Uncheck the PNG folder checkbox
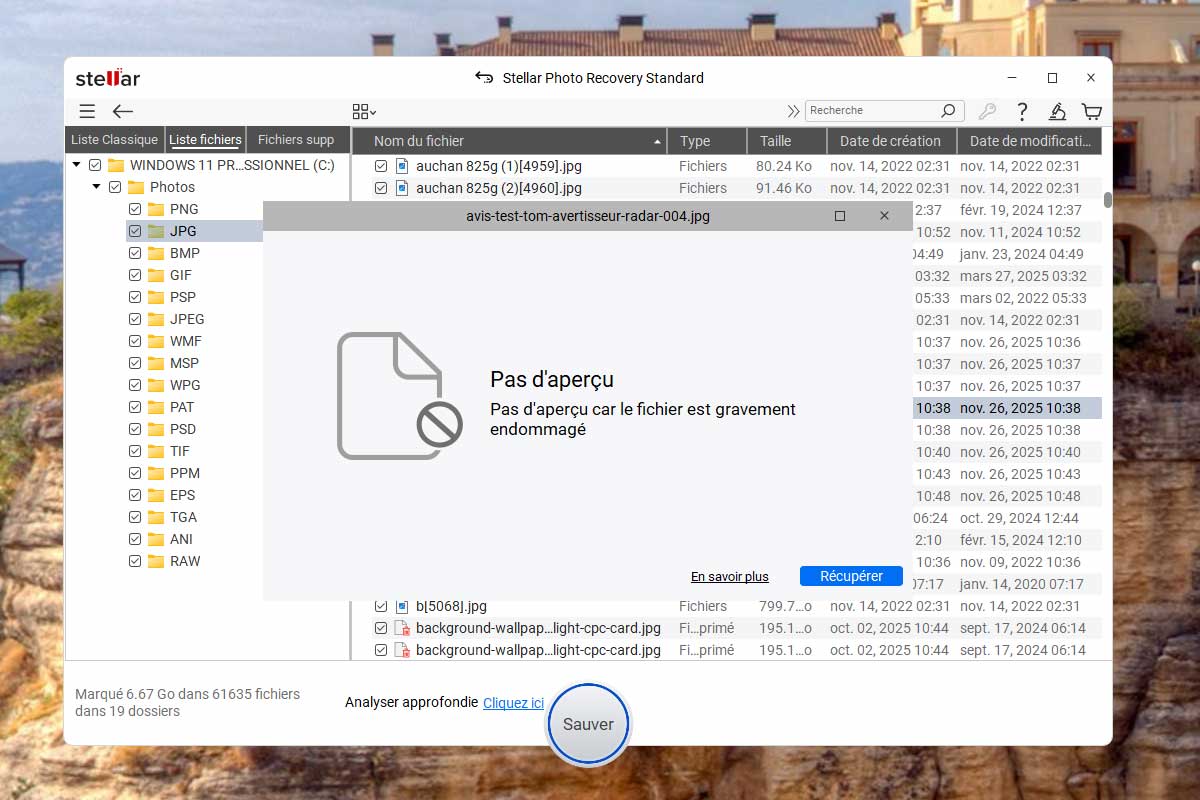 click(x=135, y=209)
